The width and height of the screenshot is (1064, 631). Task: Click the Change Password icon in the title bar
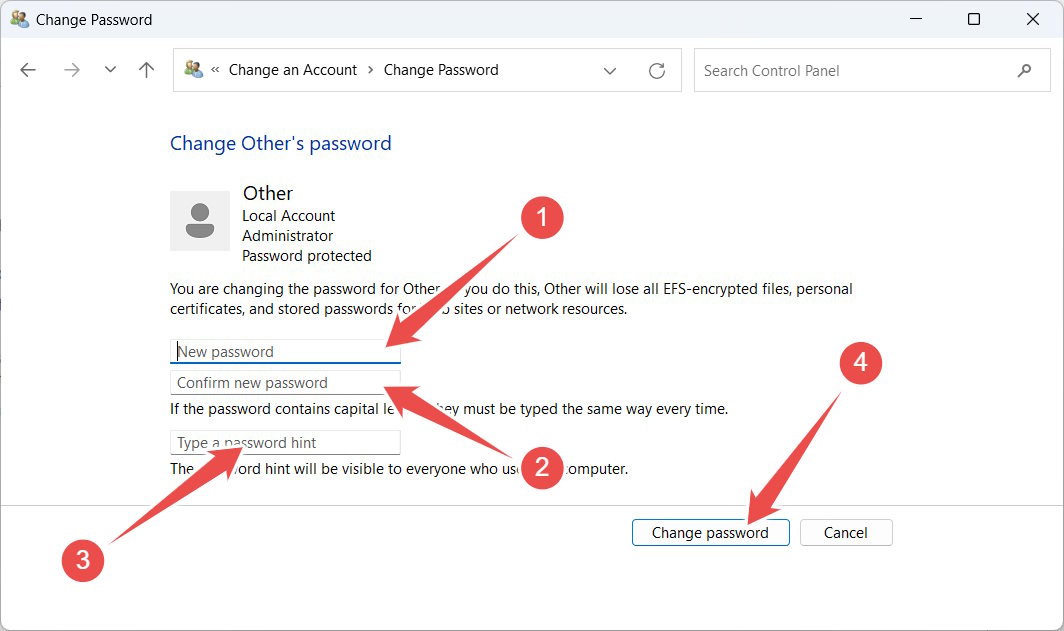pos(19,19)
